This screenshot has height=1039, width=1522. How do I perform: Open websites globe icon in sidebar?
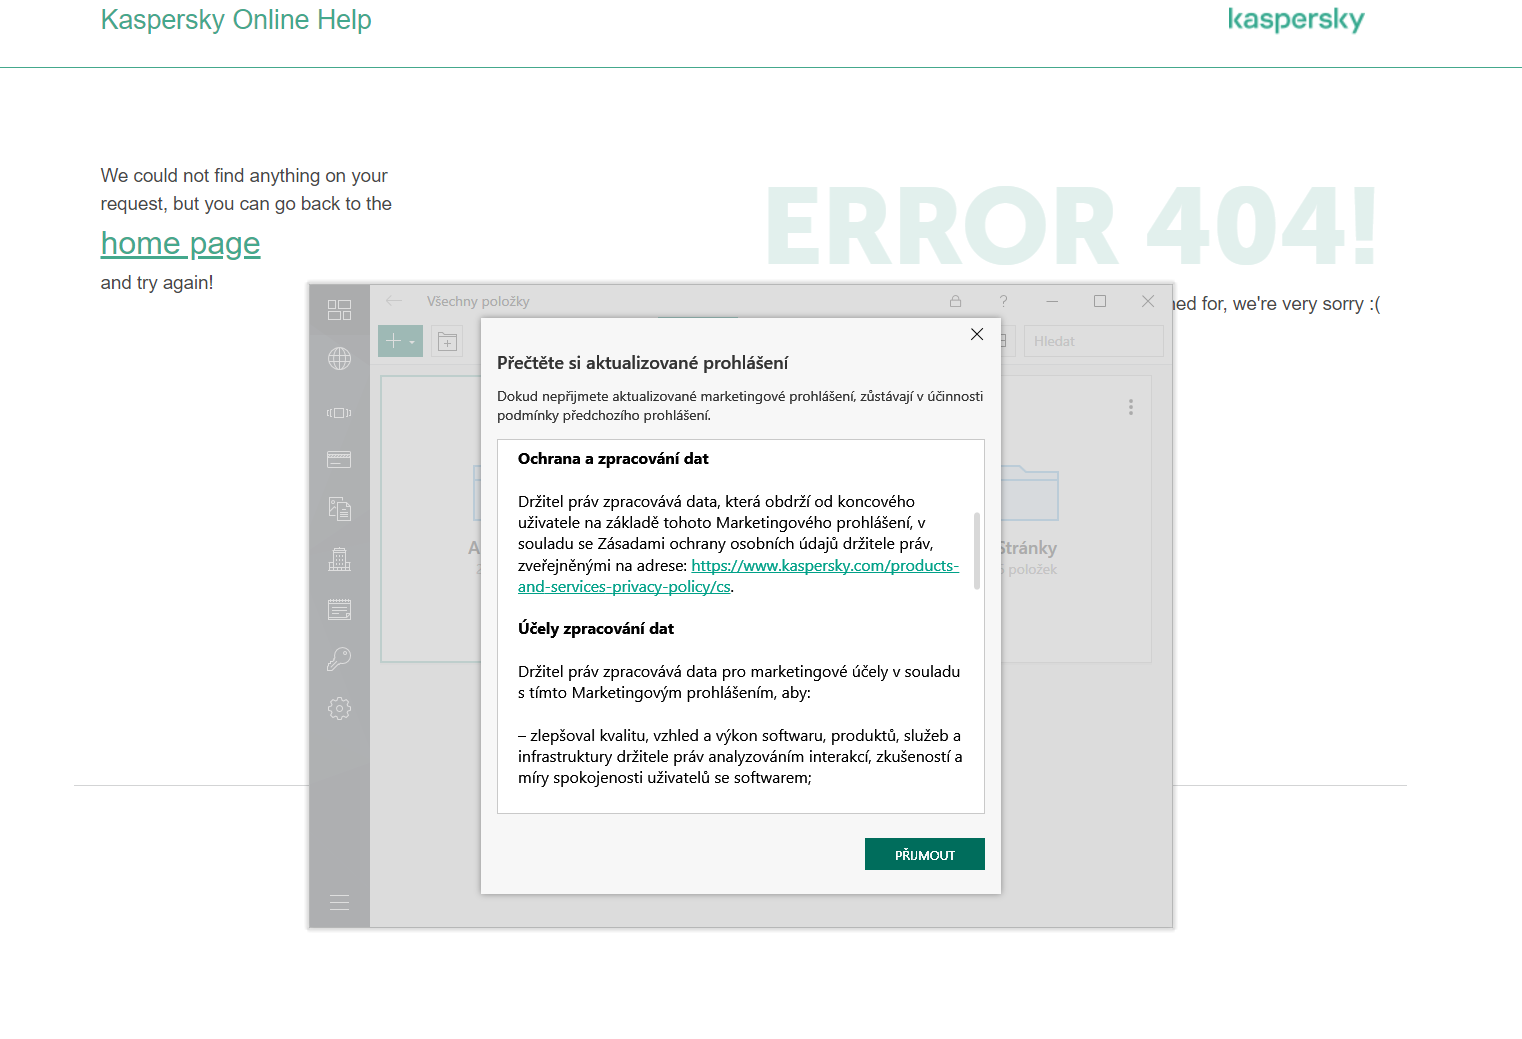point(340,358)
